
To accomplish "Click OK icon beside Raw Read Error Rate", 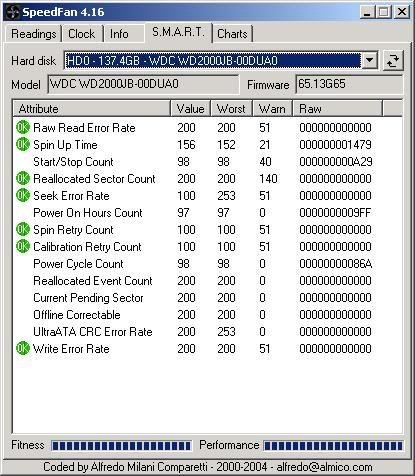I will [23, 127].
